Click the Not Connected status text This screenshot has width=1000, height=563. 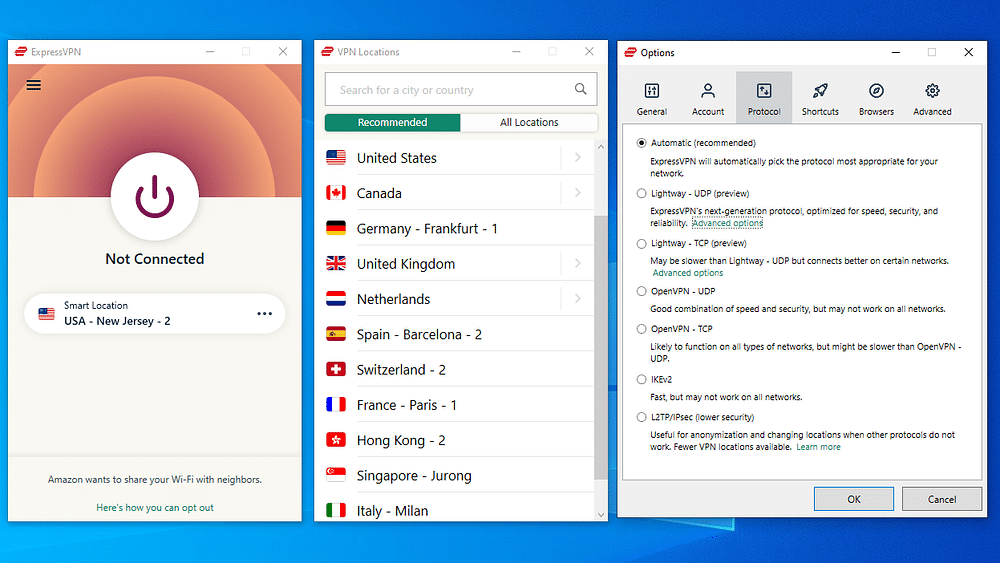pos(154,258)
